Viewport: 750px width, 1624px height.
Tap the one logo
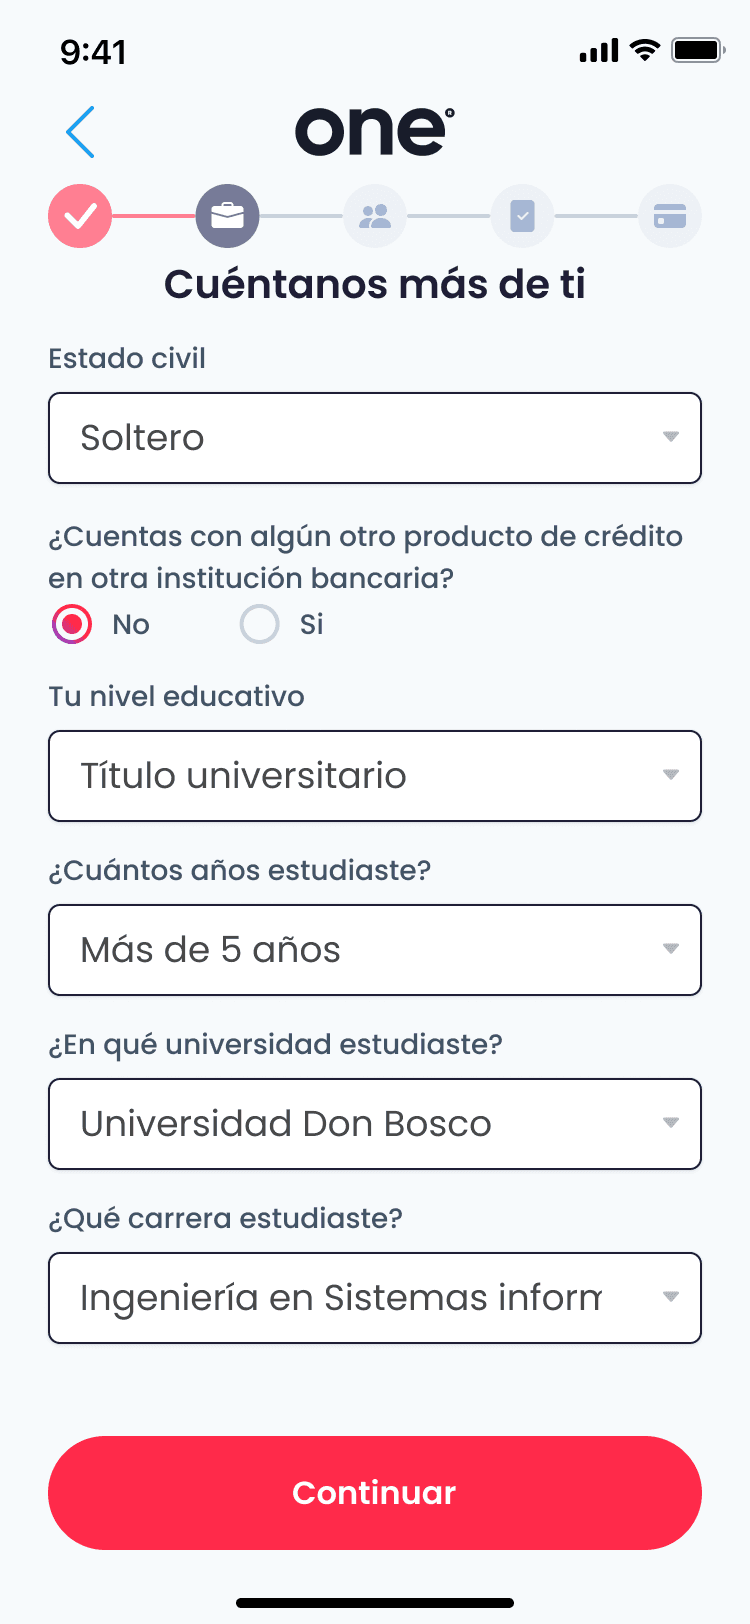pyautogui.click(x=374, y=131)
